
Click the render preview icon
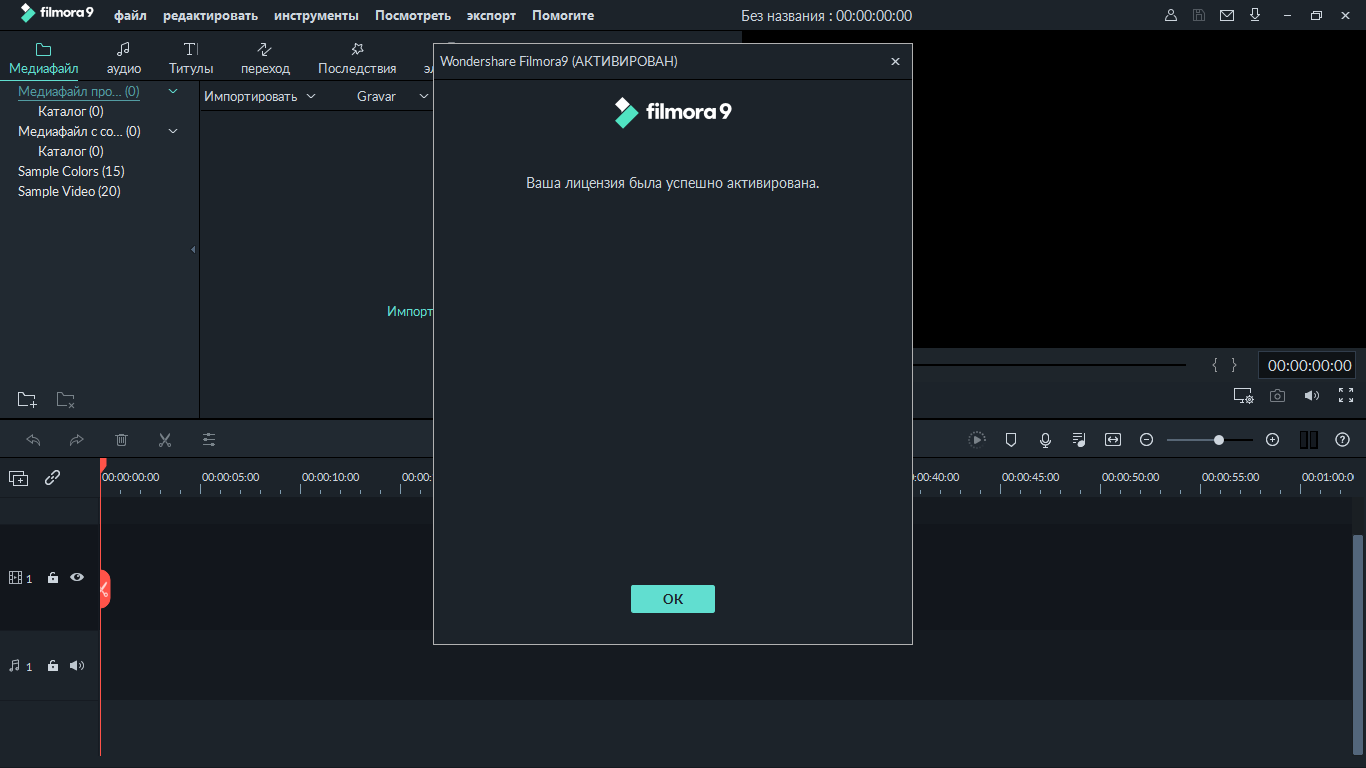coord(977,439)
